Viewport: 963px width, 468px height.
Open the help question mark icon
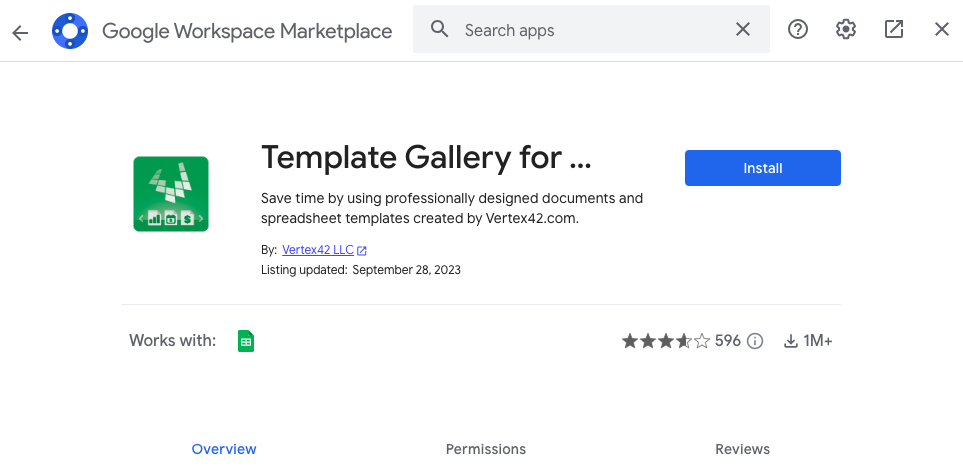(x=798, y=29)
